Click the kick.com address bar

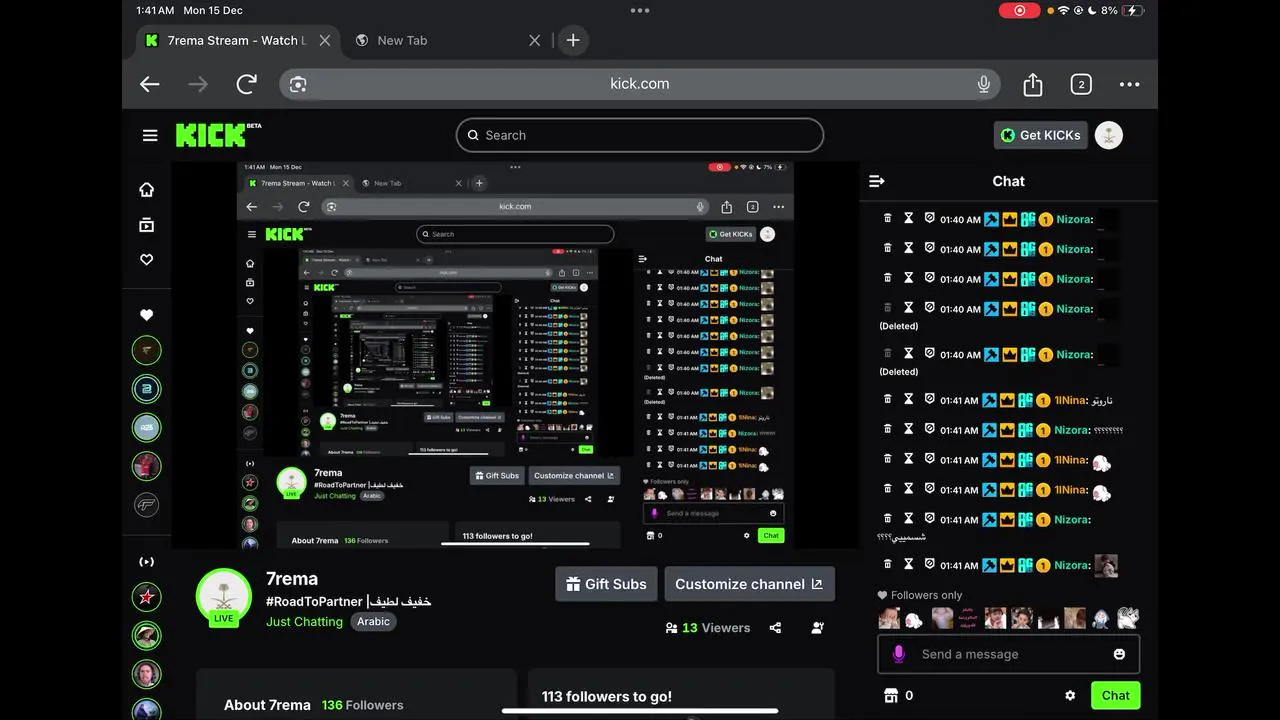coord(640,84)
